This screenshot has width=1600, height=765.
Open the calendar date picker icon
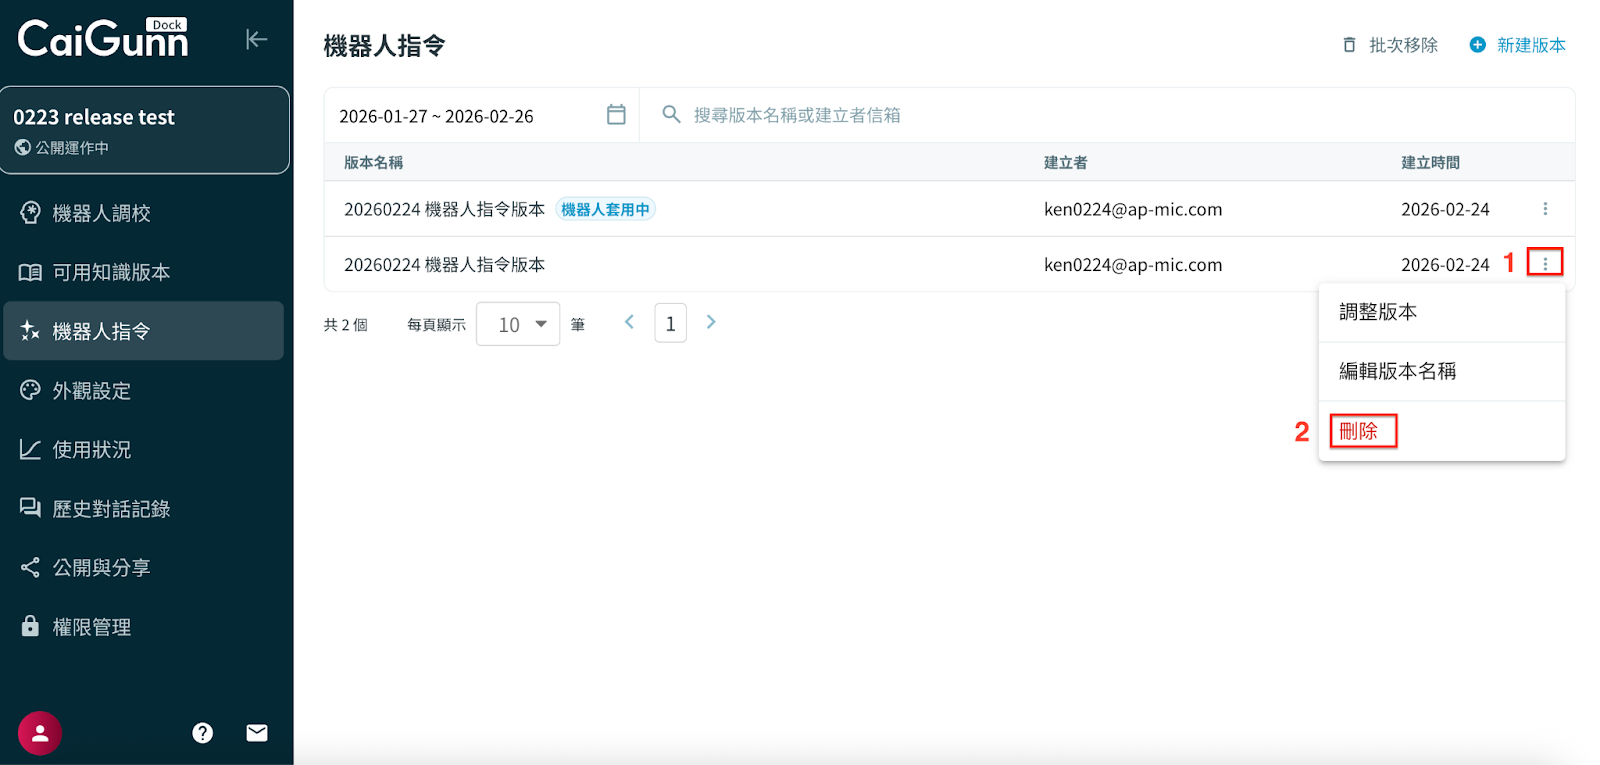(616, 115)
